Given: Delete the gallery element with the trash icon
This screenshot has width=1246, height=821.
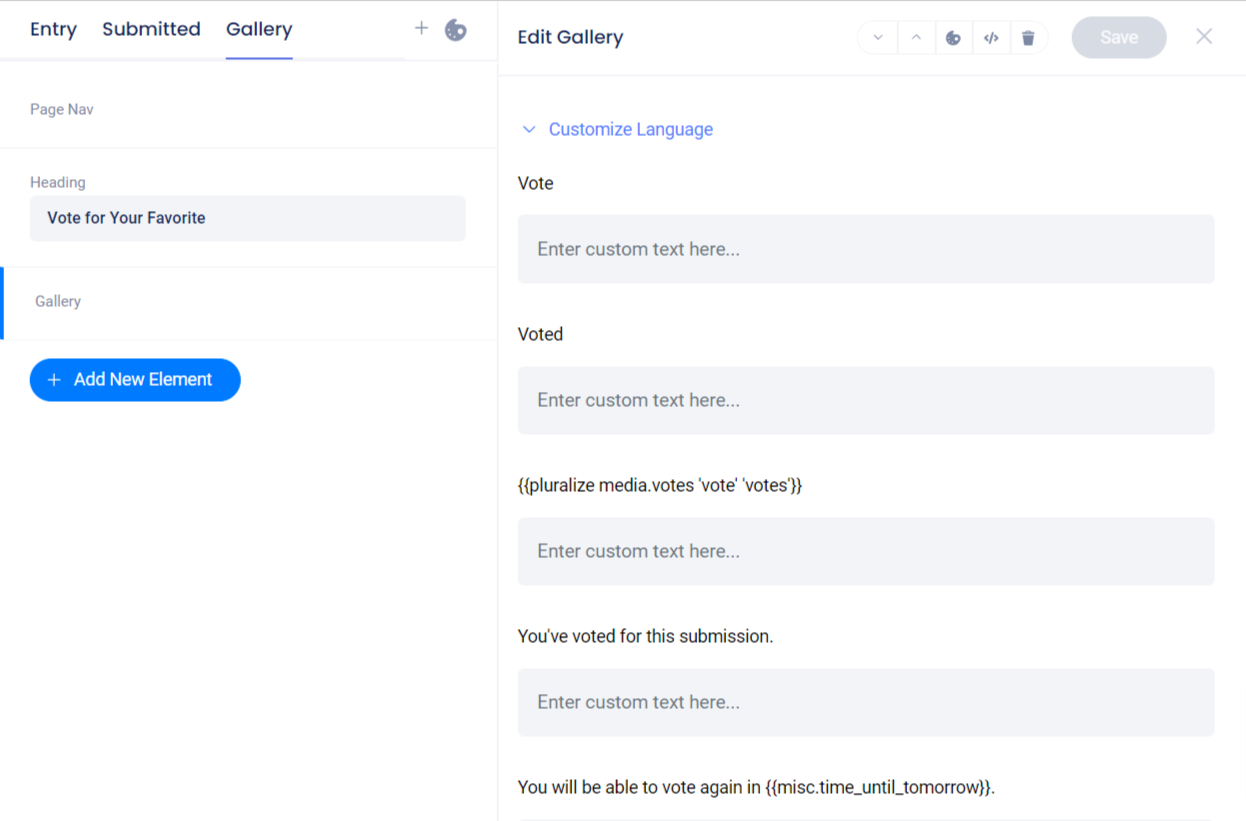Looking at the screenshot, I should (x=1028, y=38).
